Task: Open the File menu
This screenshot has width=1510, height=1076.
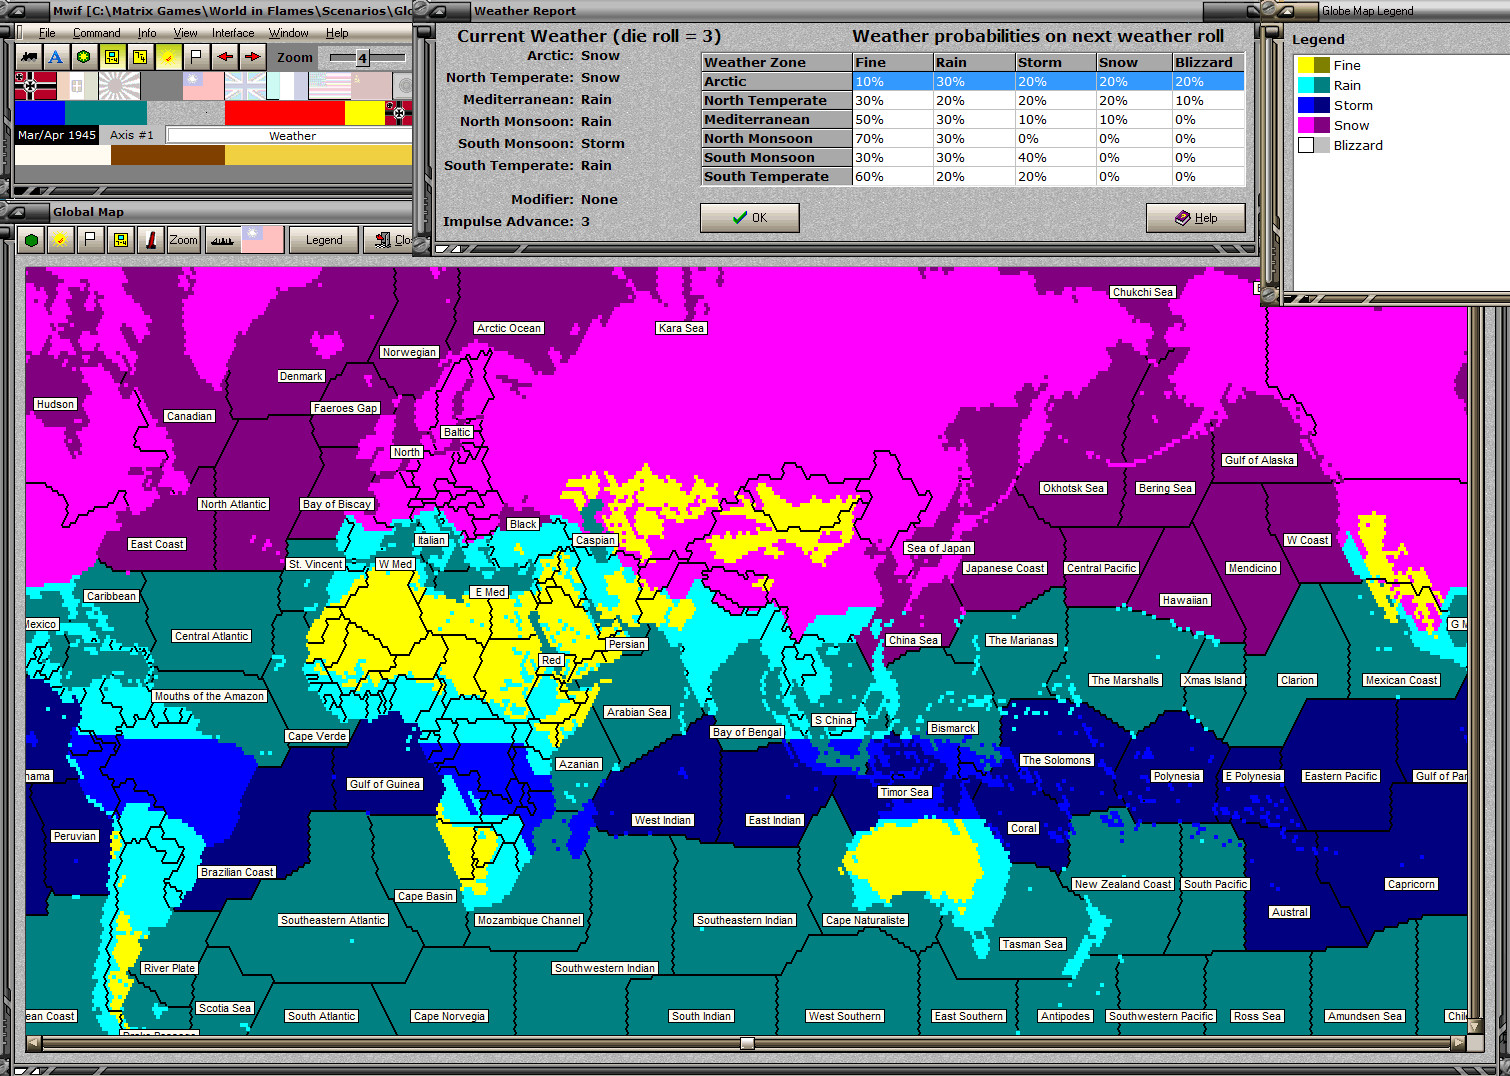Action: point(47,33)
